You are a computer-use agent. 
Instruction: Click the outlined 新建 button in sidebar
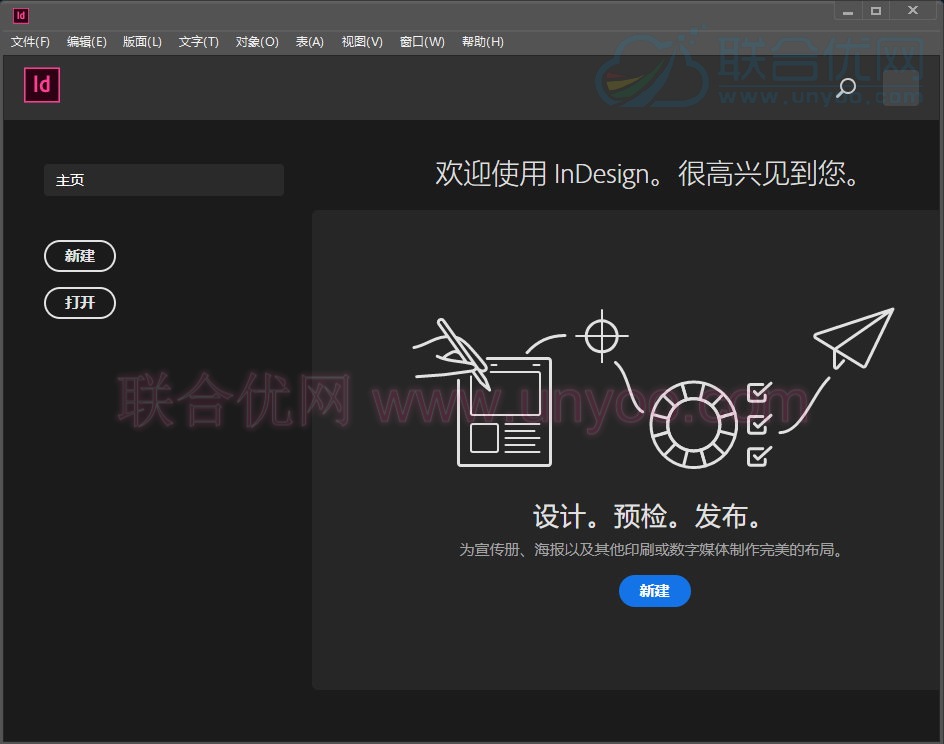coord(80,256)
